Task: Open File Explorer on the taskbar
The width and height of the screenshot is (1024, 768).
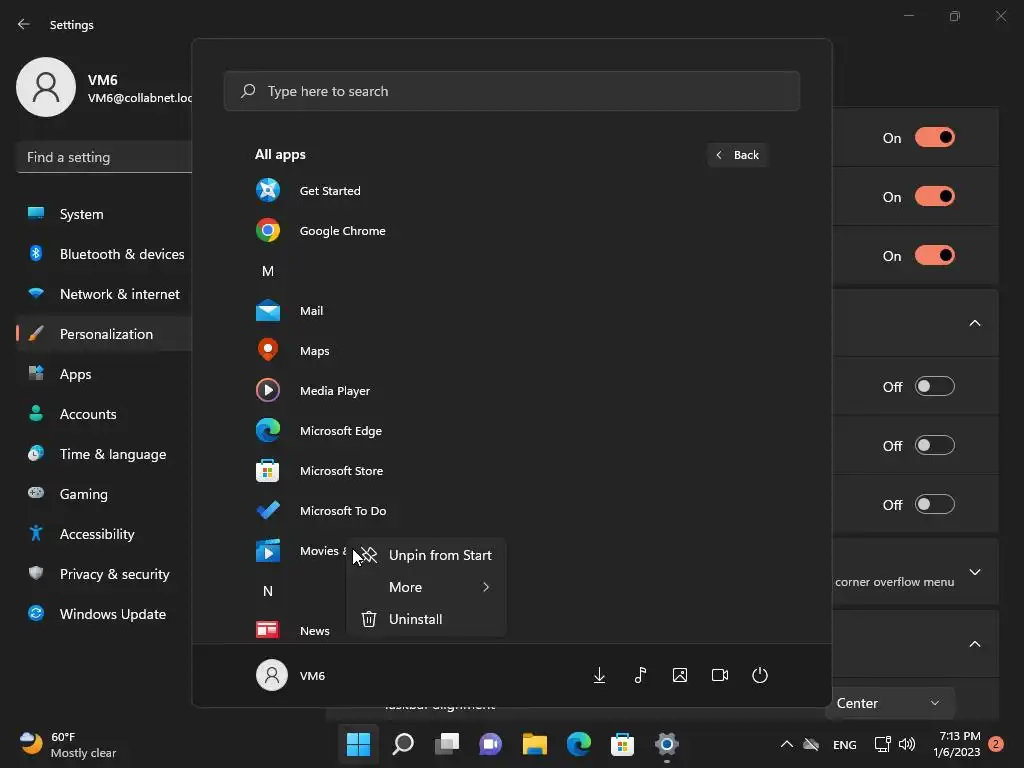Action: [x=534, y=744]
